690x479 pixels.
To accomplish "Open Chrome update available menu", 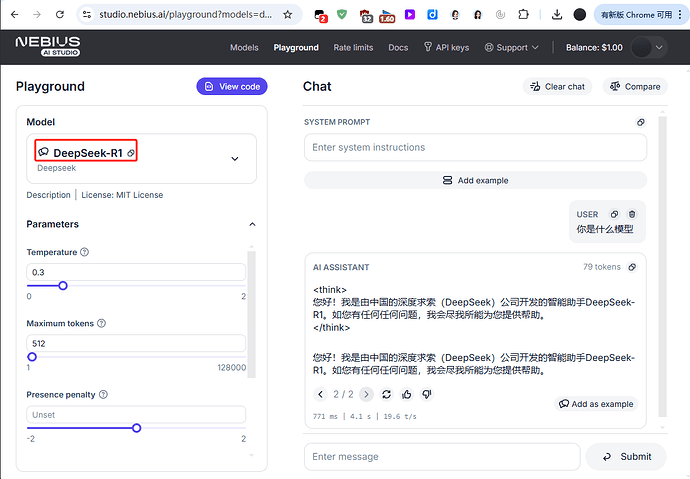I will coord(641,15).
